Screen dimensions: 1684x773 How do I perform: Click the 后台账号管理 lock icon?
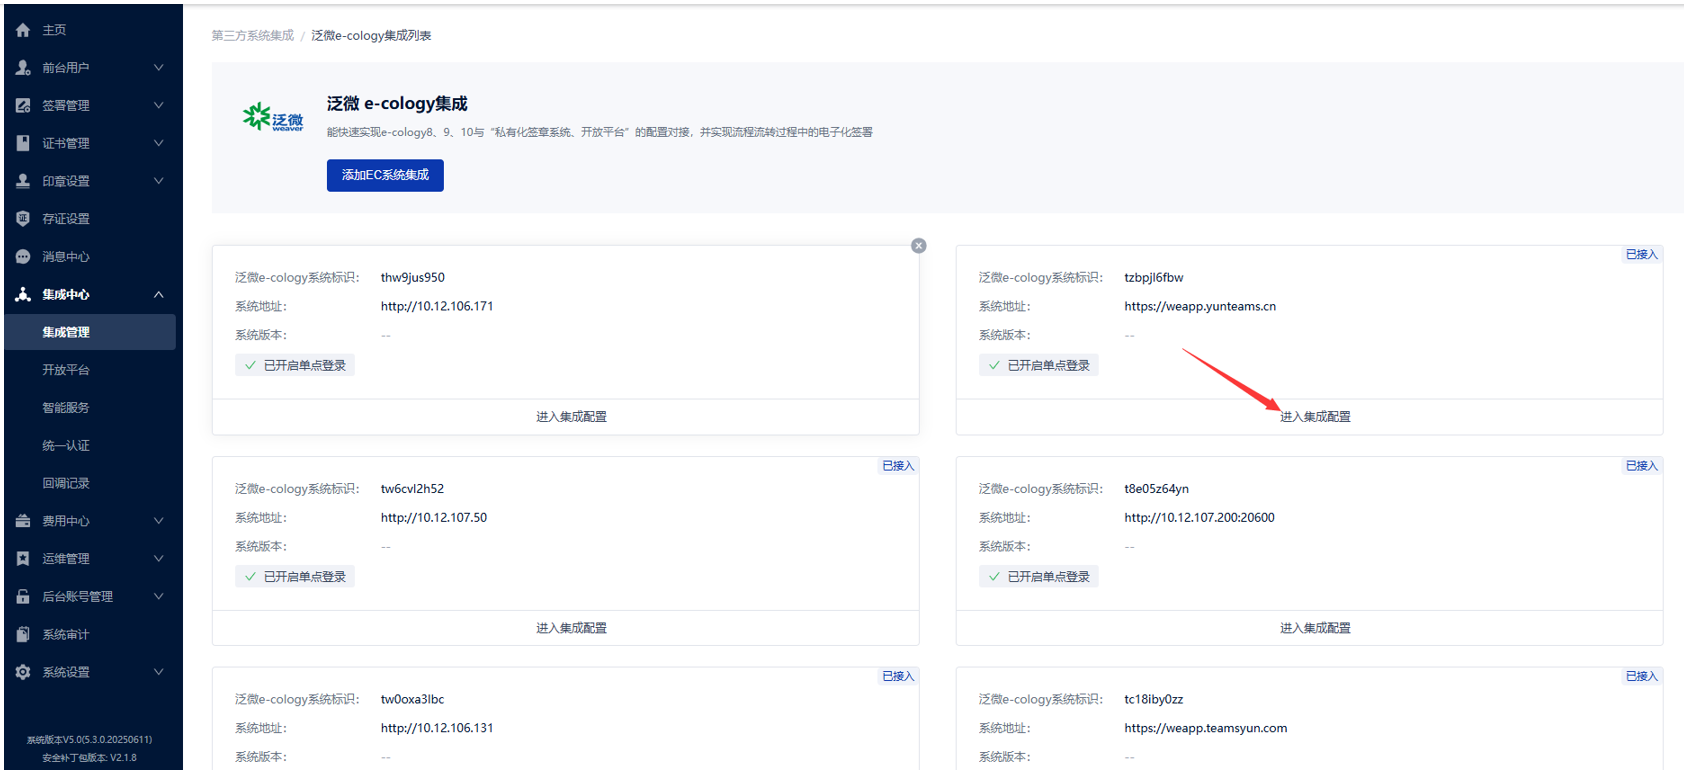pos(23,597)
